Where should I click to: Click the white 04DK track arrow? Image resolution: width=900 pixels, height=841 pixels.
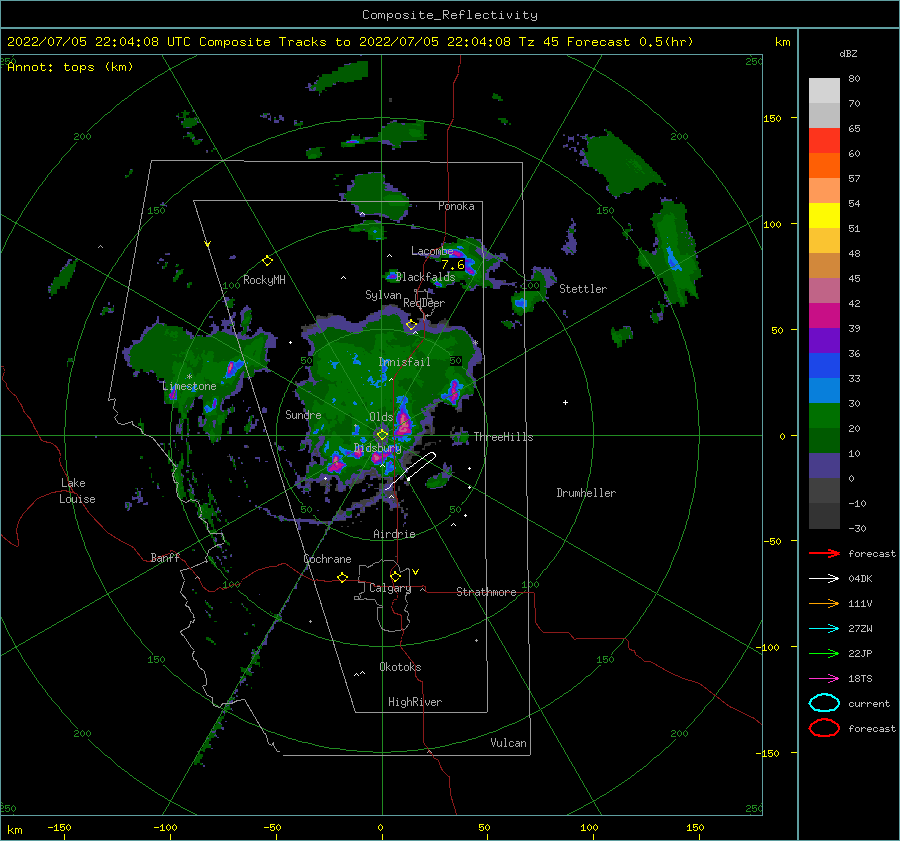(824, 579)
